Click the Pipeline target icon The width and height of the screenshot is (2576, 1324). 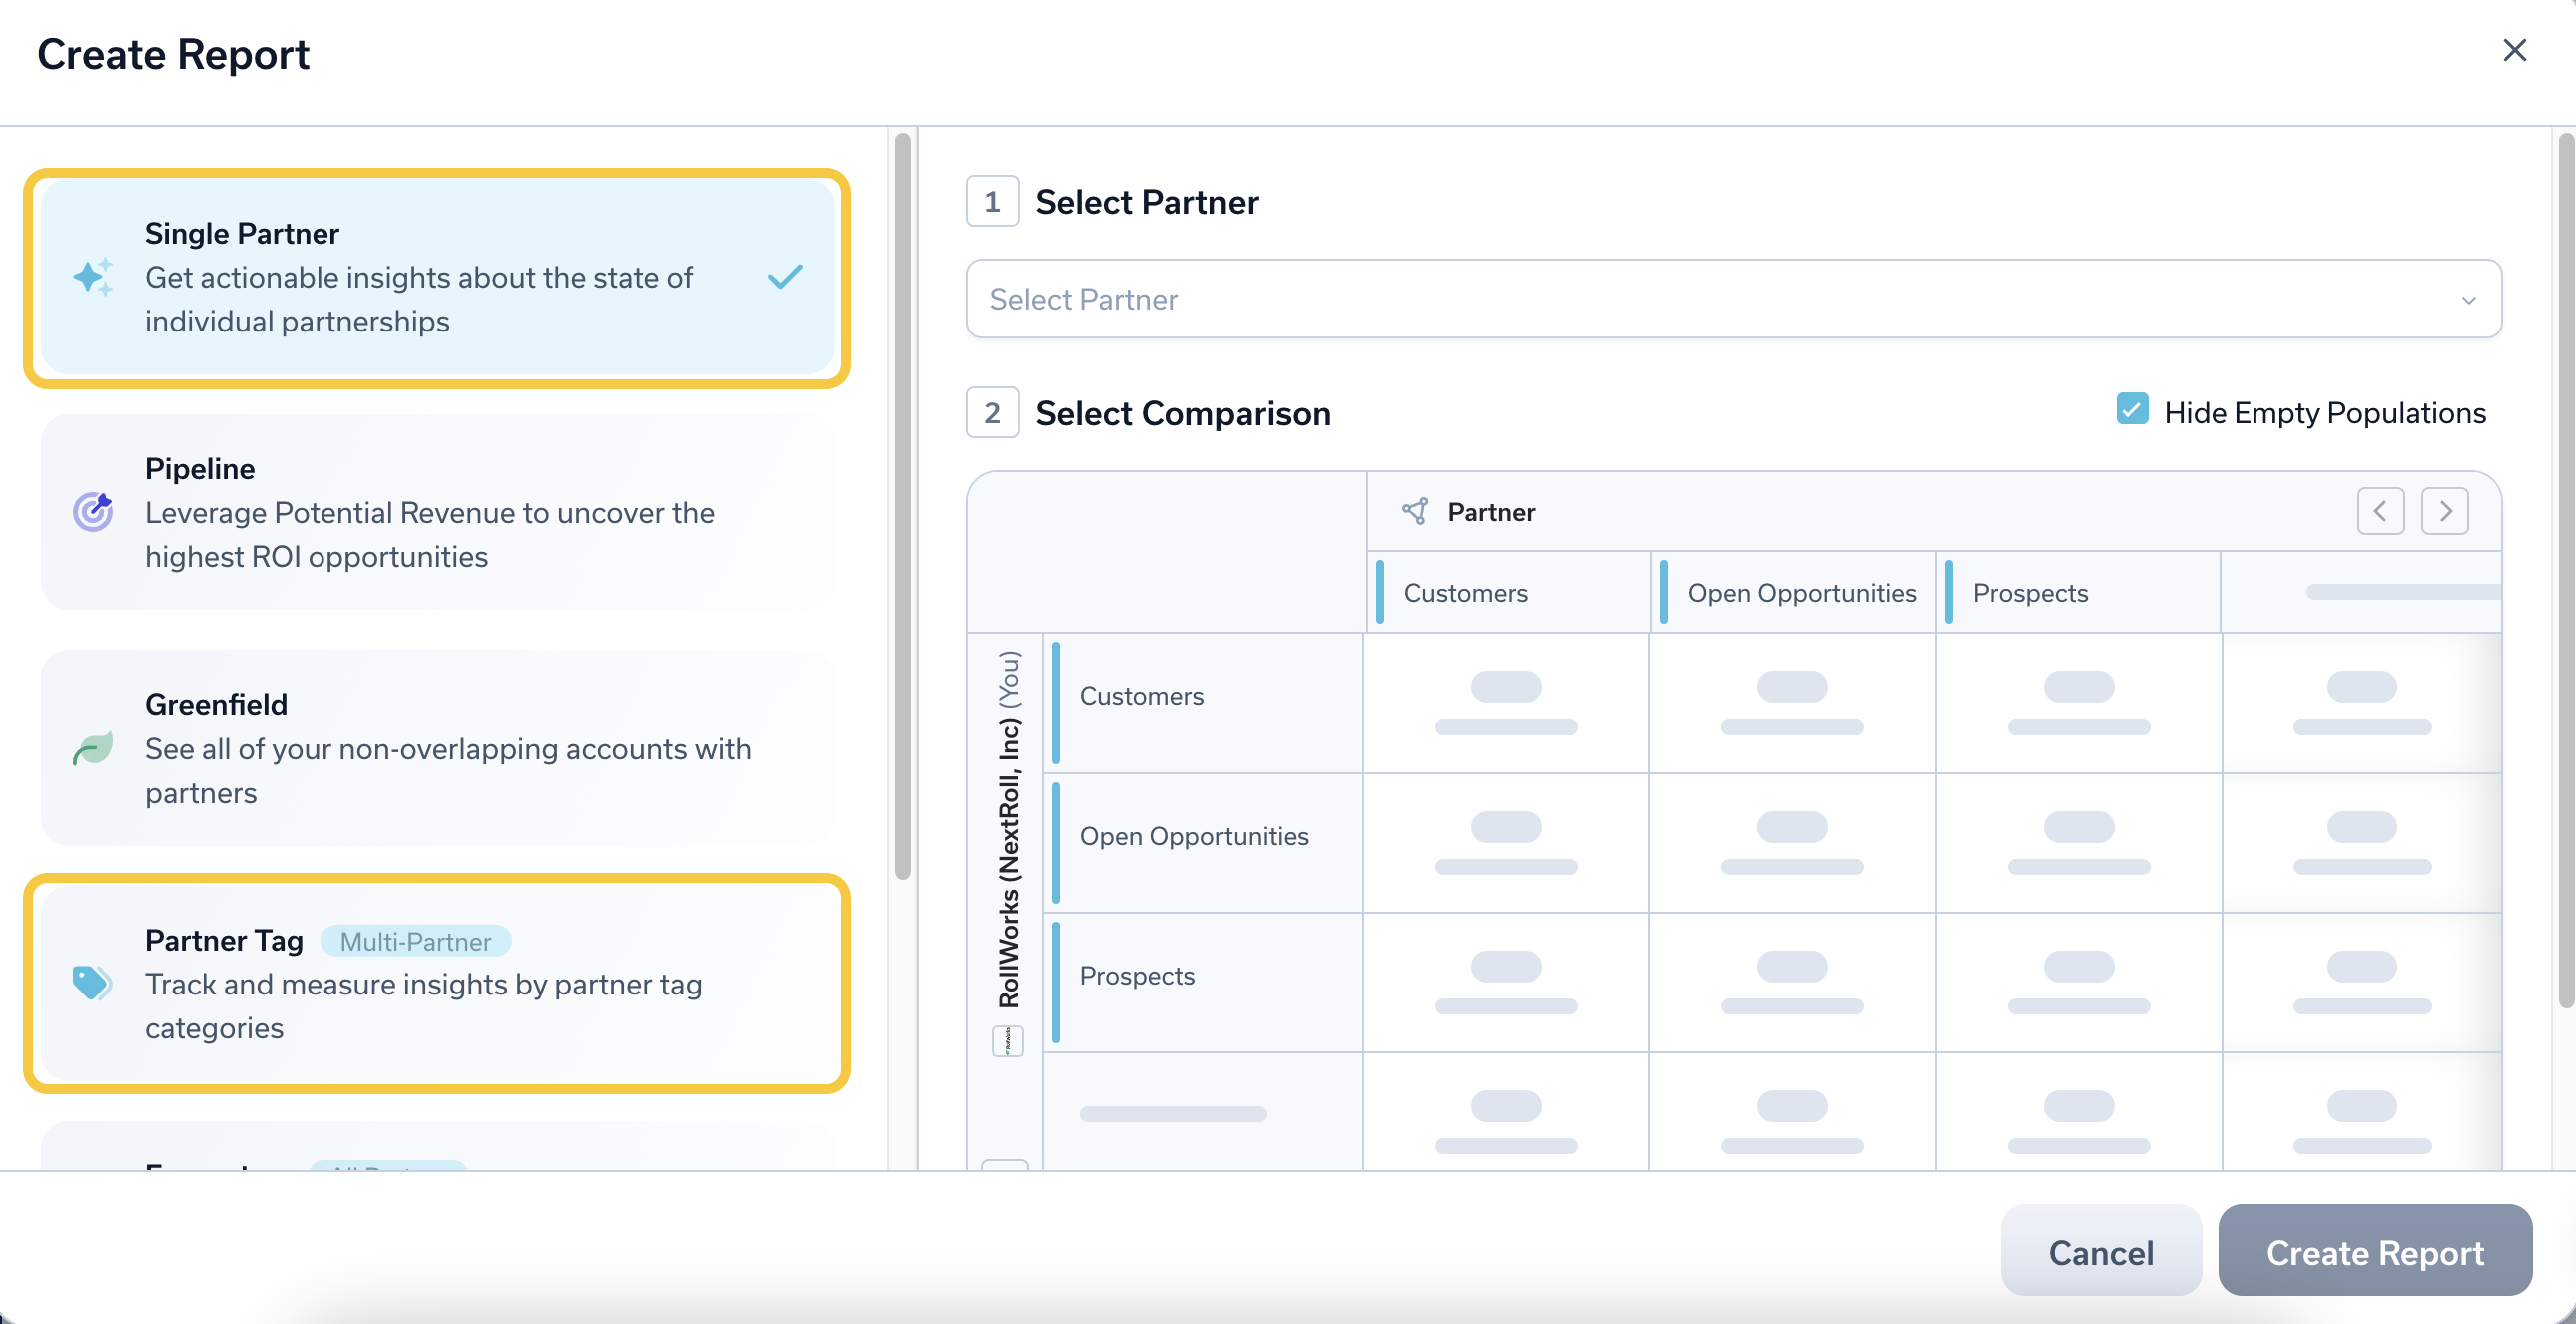(93, 512)
